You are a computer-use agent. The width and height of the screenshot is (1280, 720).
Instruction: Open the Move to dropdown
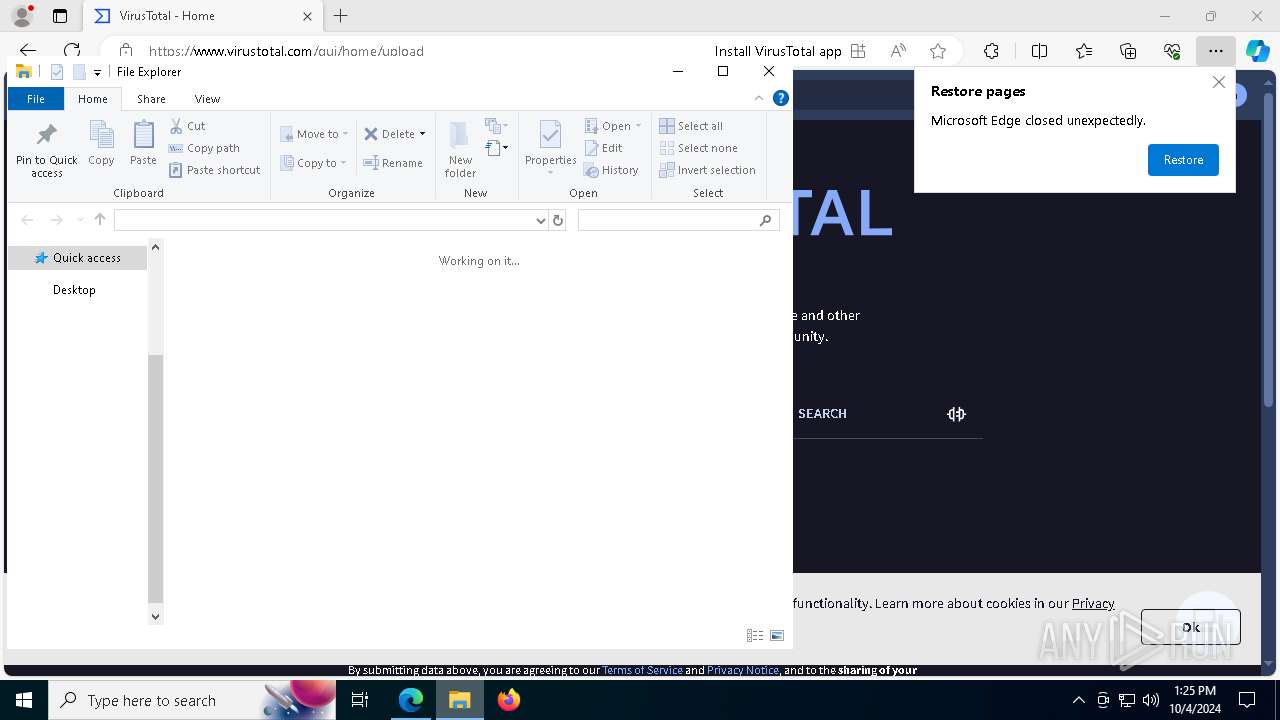[314, 134]
